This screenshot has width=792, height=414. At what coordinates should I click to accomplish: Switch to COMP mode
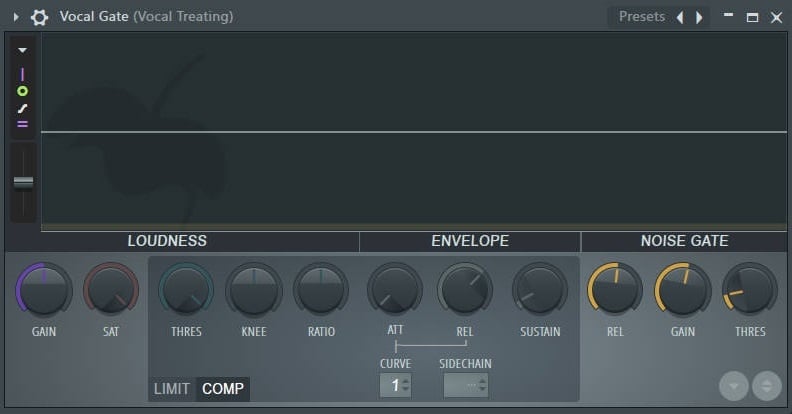click(x=223, y=389)
